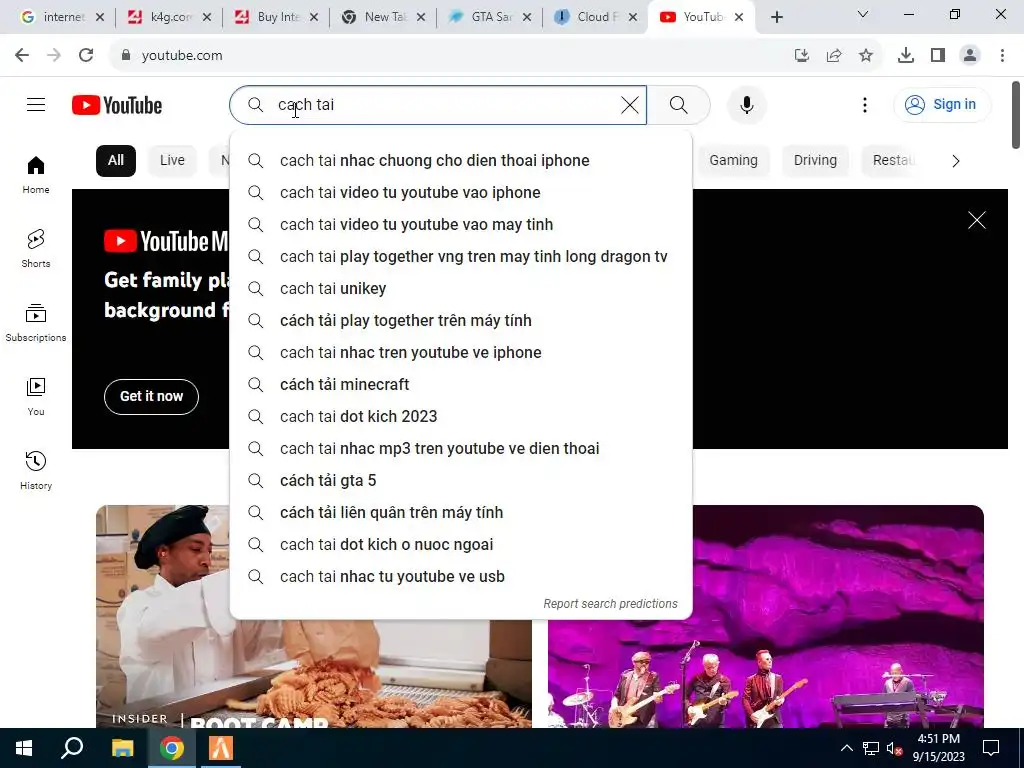Open File Explorer from taskbar
Image resolution: width=1024 pixels, height=768 pixels.
pyautogui.click(x=122, y=748)
